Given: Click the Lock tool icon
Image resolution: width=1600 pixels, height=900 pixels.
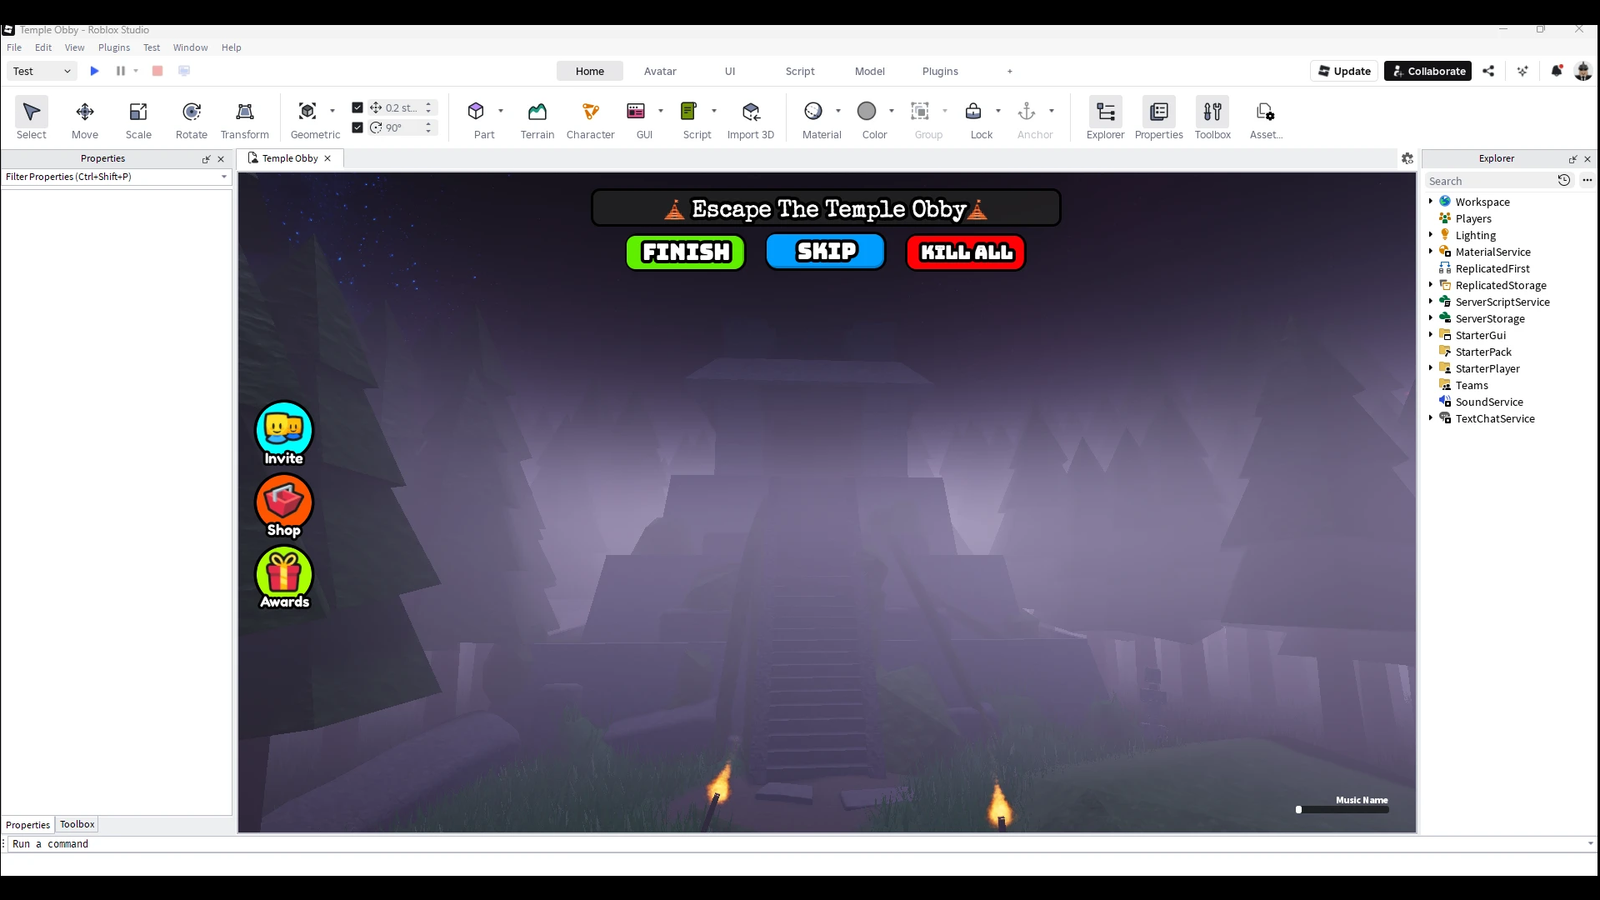Looking at the screenshot, I should pyautogui.click(x=973, y=111).
